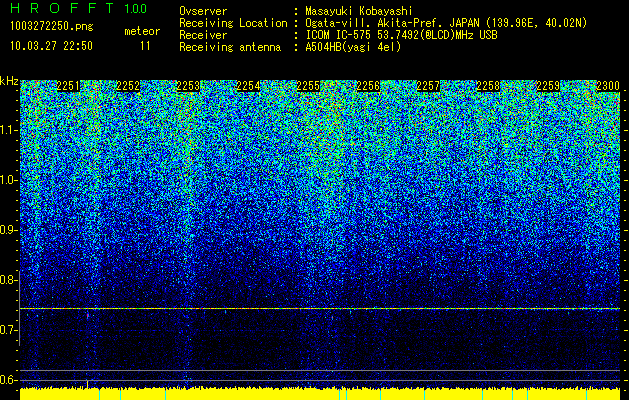This screenshot has width=629, height=400.
Task: Click the 2251 time marker
Action: (68, 86)
